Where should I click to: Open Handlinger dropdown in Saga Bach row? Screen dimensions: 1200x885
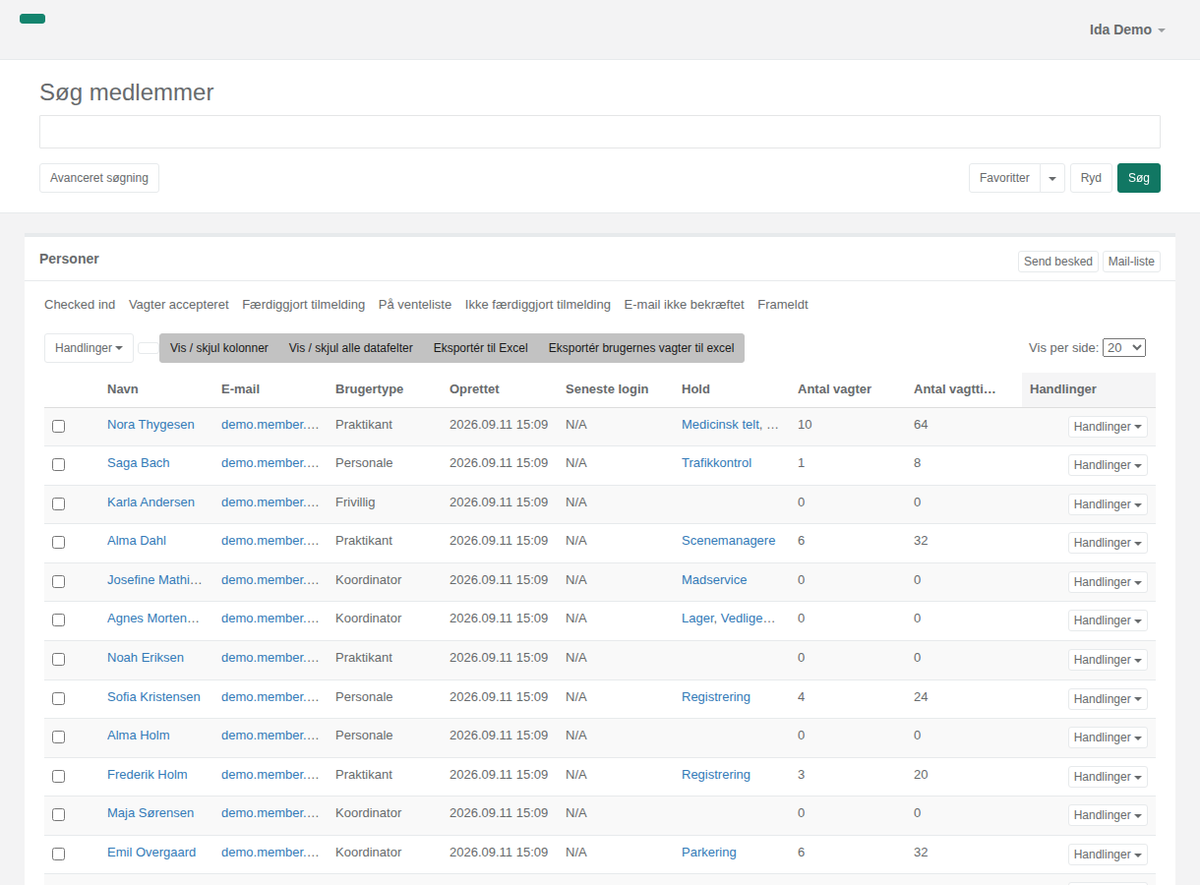1107,466
